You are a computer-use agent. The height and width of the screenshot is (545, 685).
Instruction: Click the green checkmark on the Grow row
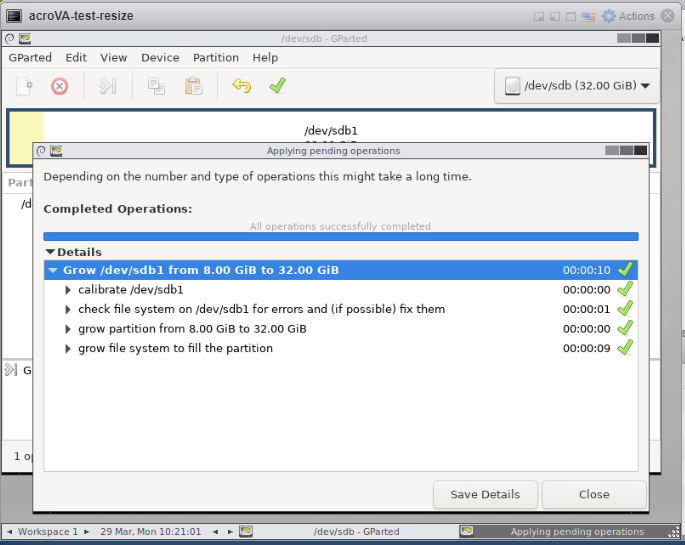tap(625, 269)
